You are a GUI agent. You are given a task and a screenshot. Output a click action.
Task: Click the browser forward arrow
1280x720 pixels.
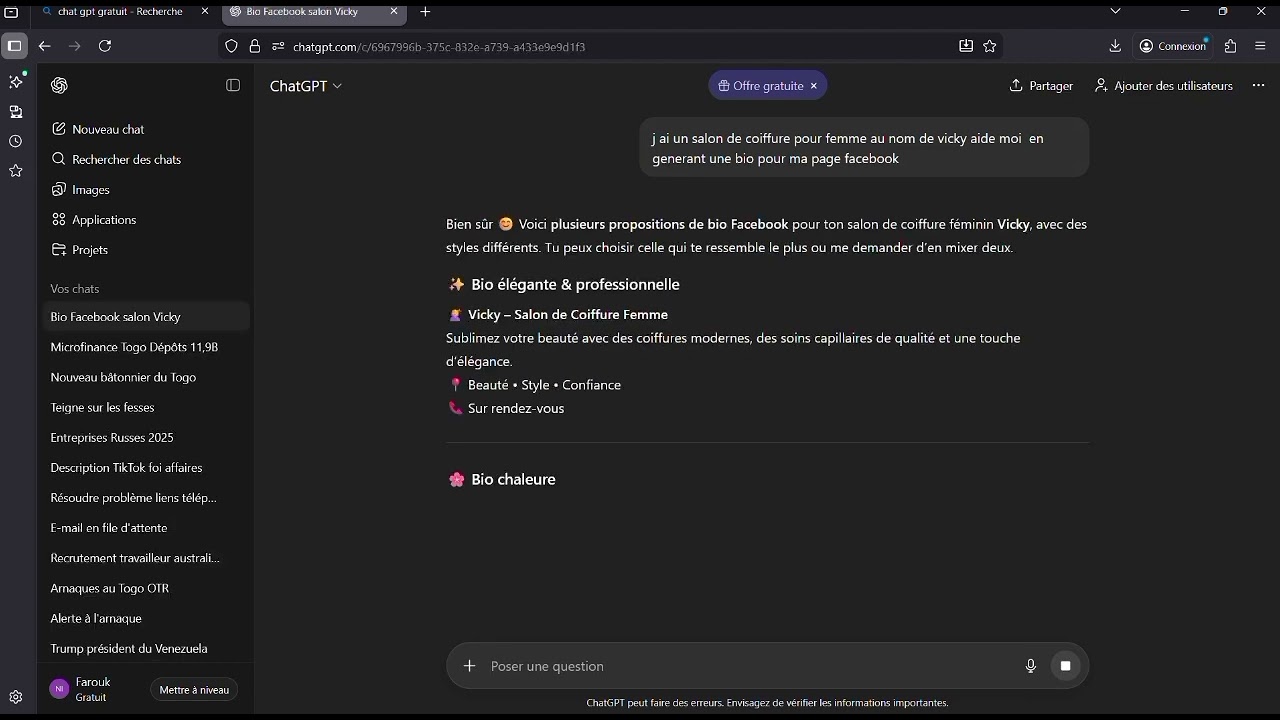(x=74, y=46)
